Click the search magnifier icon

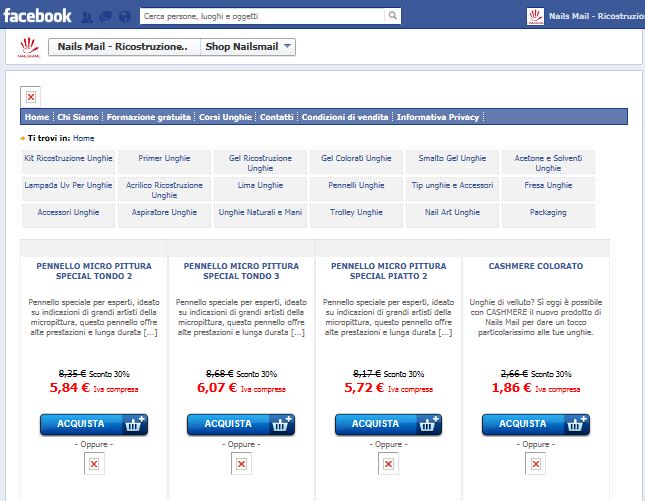pyautogui.click(x=393, y=16)
